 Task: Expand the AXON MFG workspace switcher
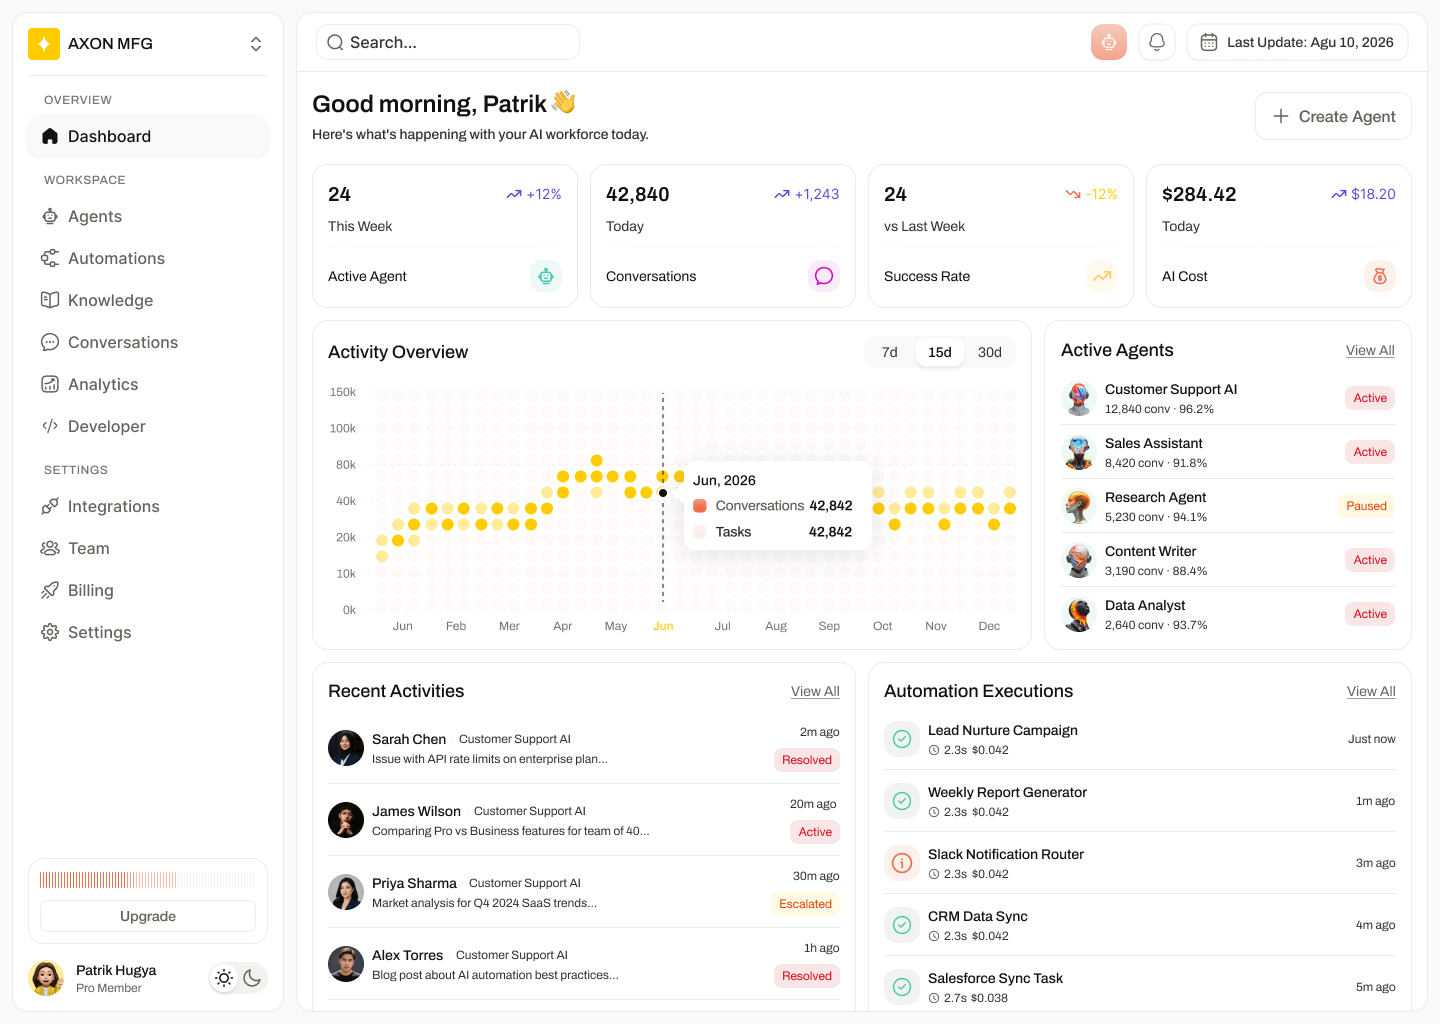point(256,44)
